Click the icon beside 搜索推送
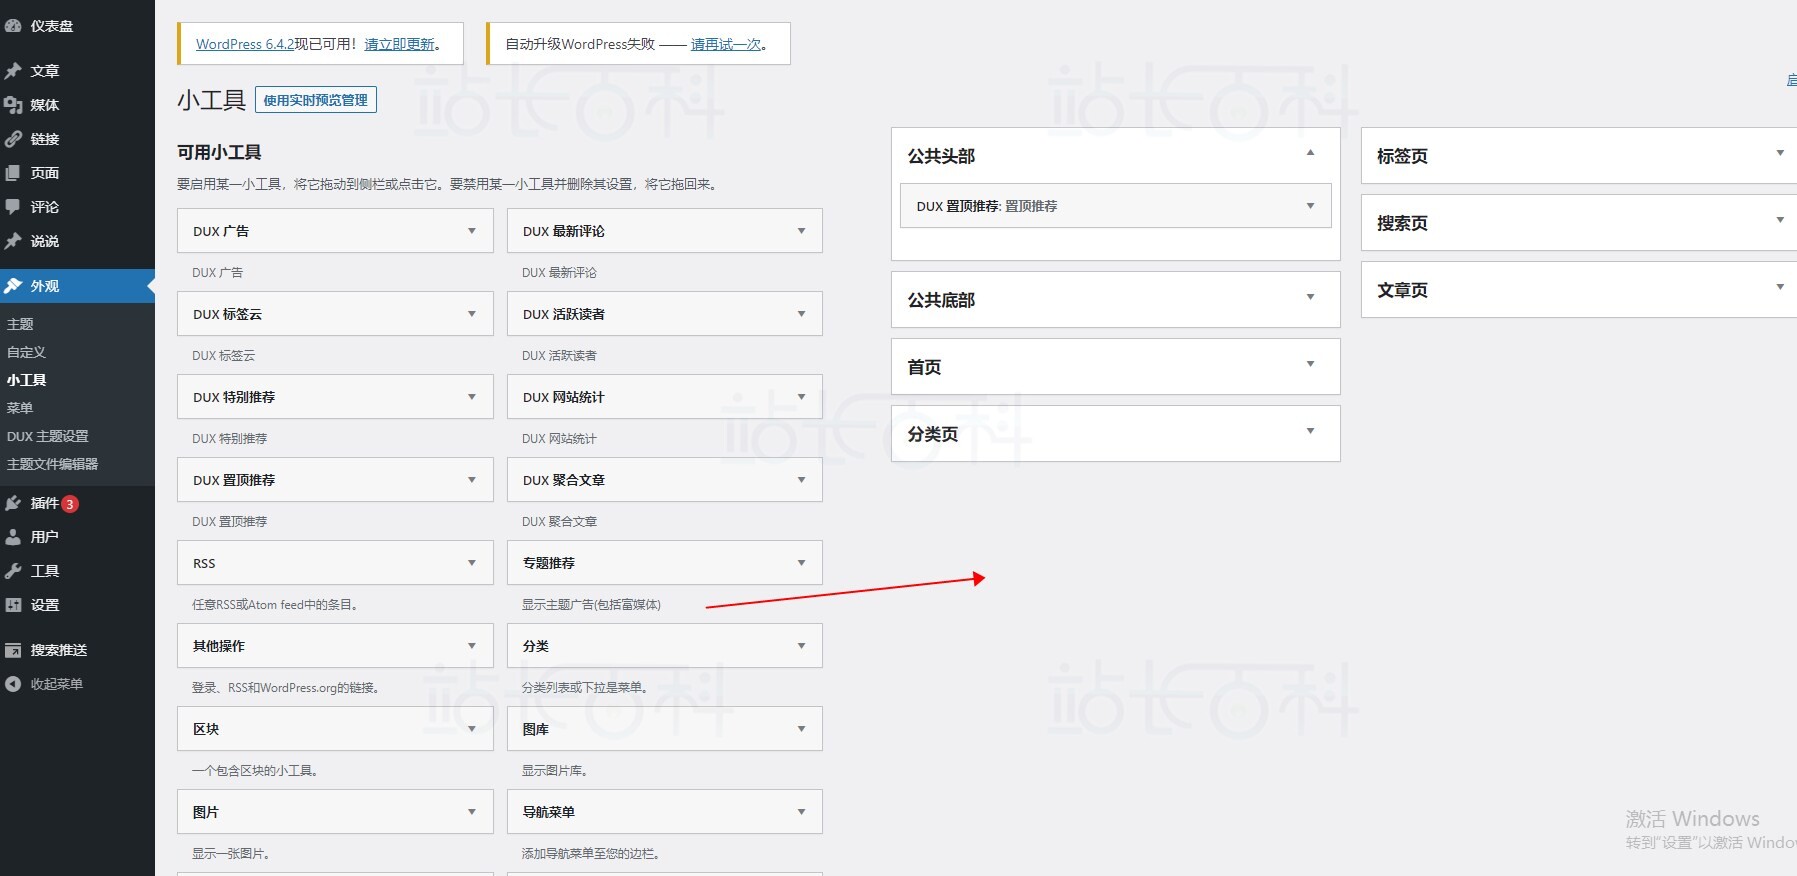1797x876 pixels. pos(13,650)
